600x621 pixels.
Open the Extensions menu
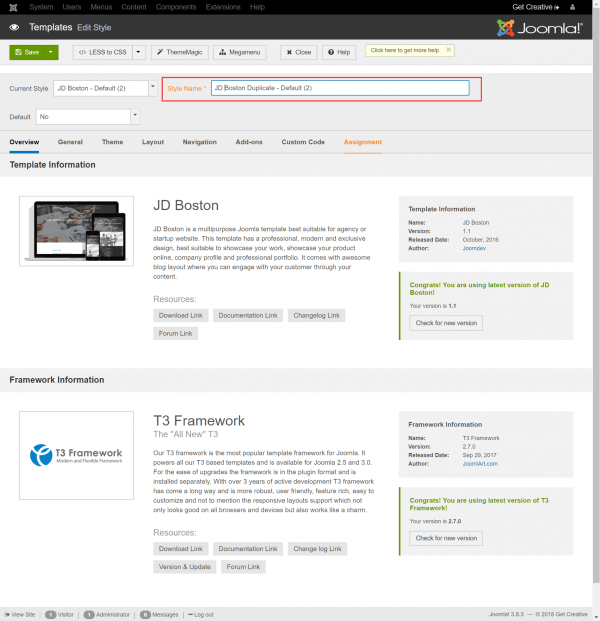pos(223,7)
